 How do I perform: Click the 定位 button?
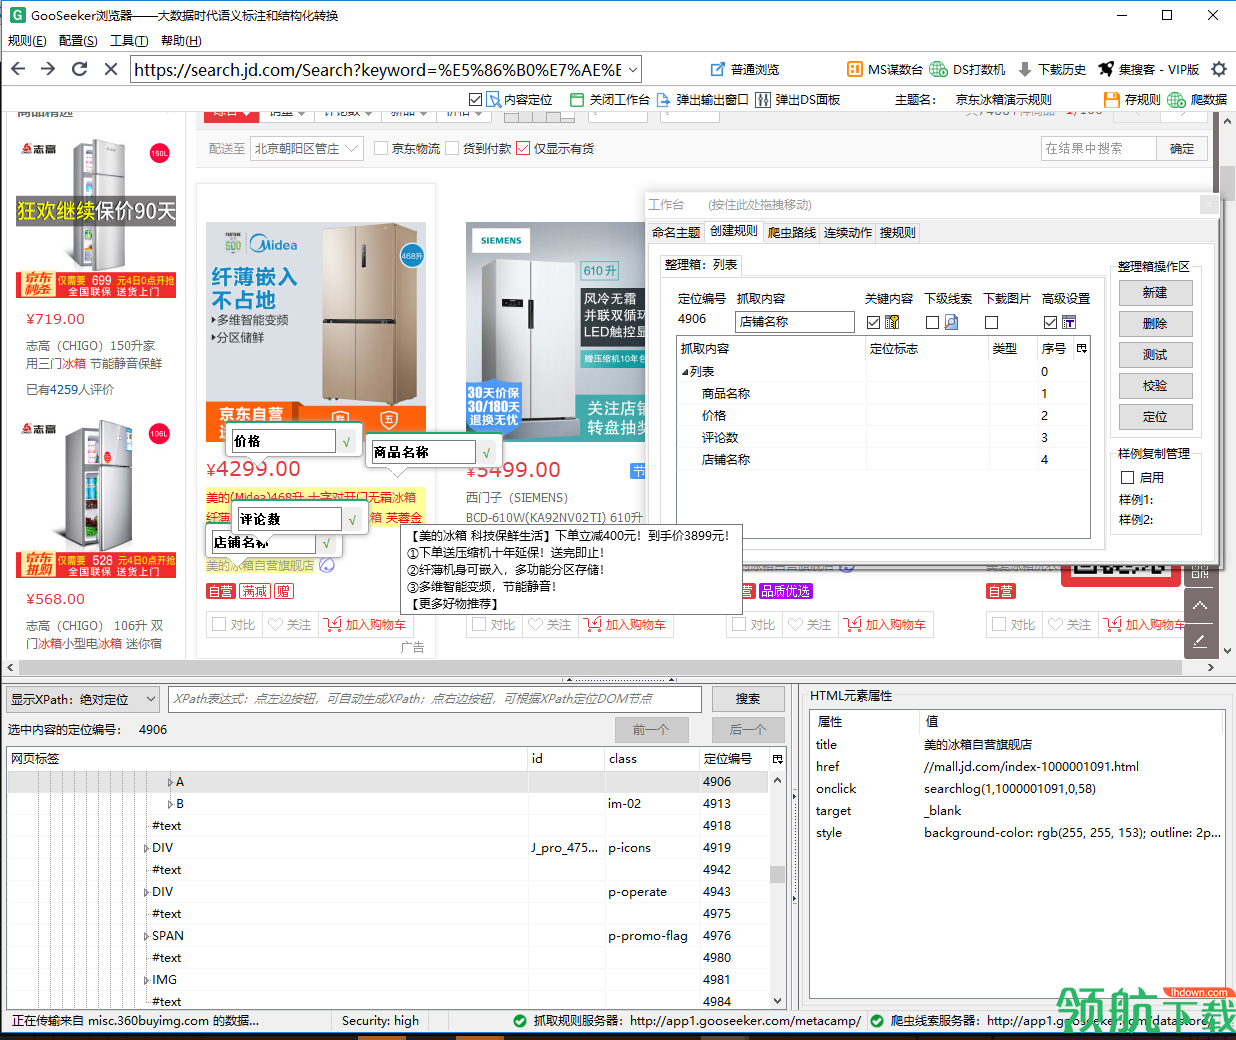point(1155,417)
